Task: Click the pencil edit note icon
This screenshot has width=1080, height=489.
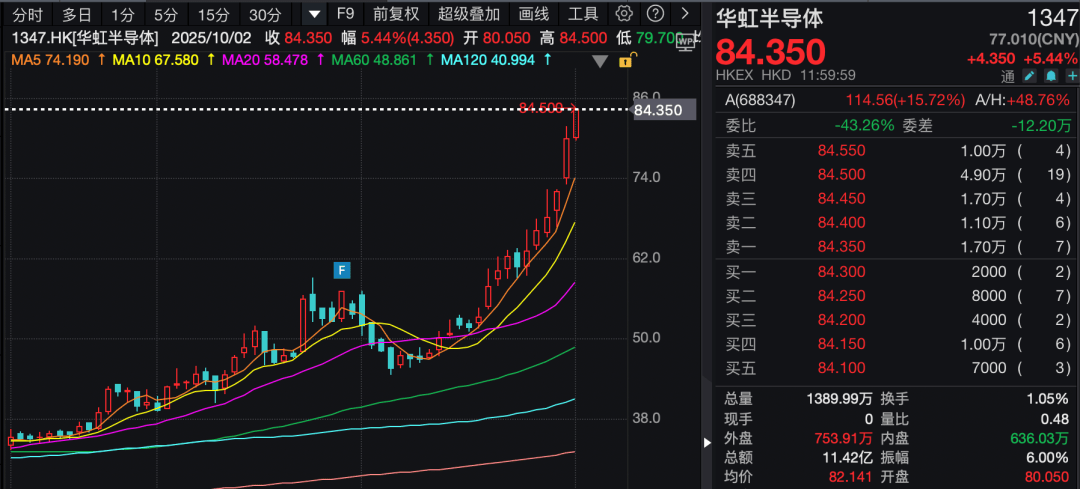Action: point(1031,76)
